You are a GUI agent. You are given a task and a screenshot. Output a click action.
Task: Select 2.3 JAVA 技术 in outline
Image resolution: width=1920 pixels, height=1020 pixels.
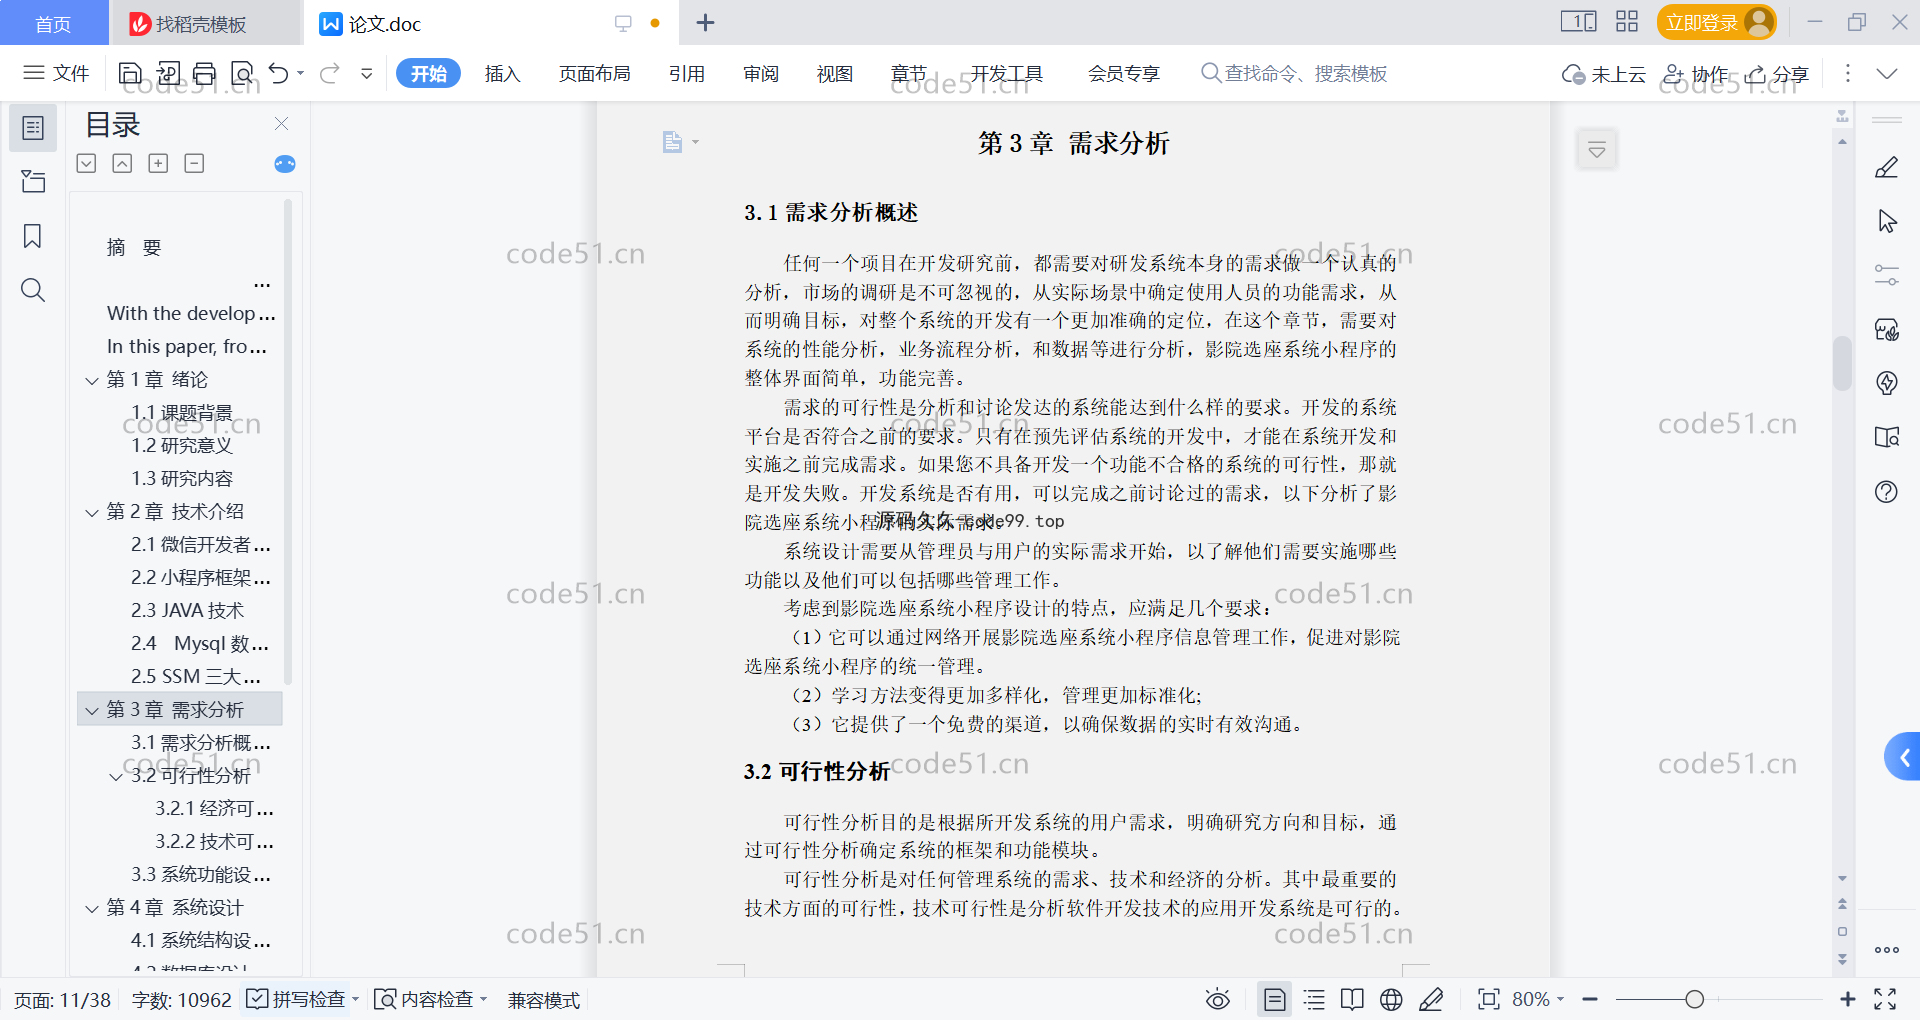pyautogui.click(x=188, y=611)
